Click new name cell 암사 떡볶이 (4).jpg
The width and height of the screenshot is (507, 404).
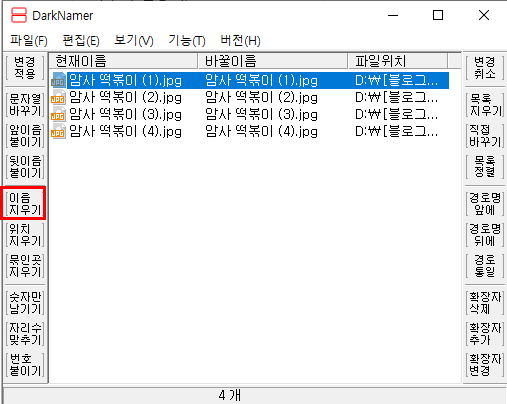[261, 132]
